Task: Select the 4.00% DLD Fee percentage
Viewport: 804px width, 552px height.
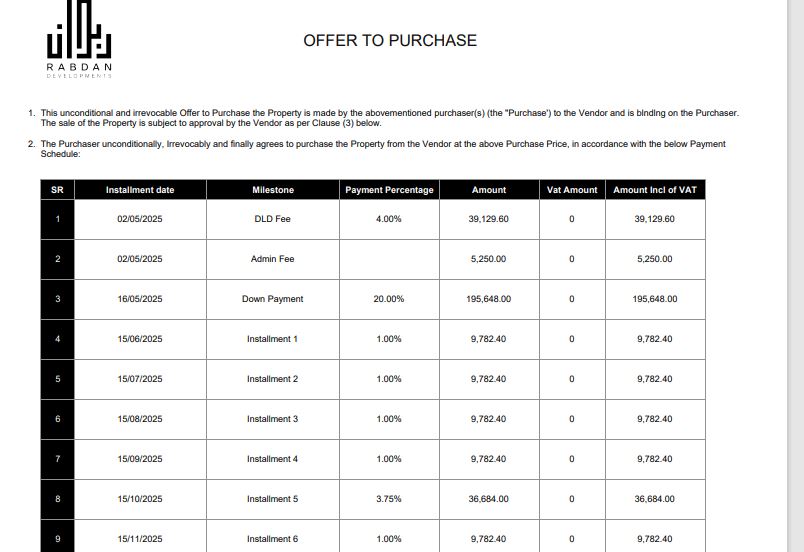Action: point(389,219)
